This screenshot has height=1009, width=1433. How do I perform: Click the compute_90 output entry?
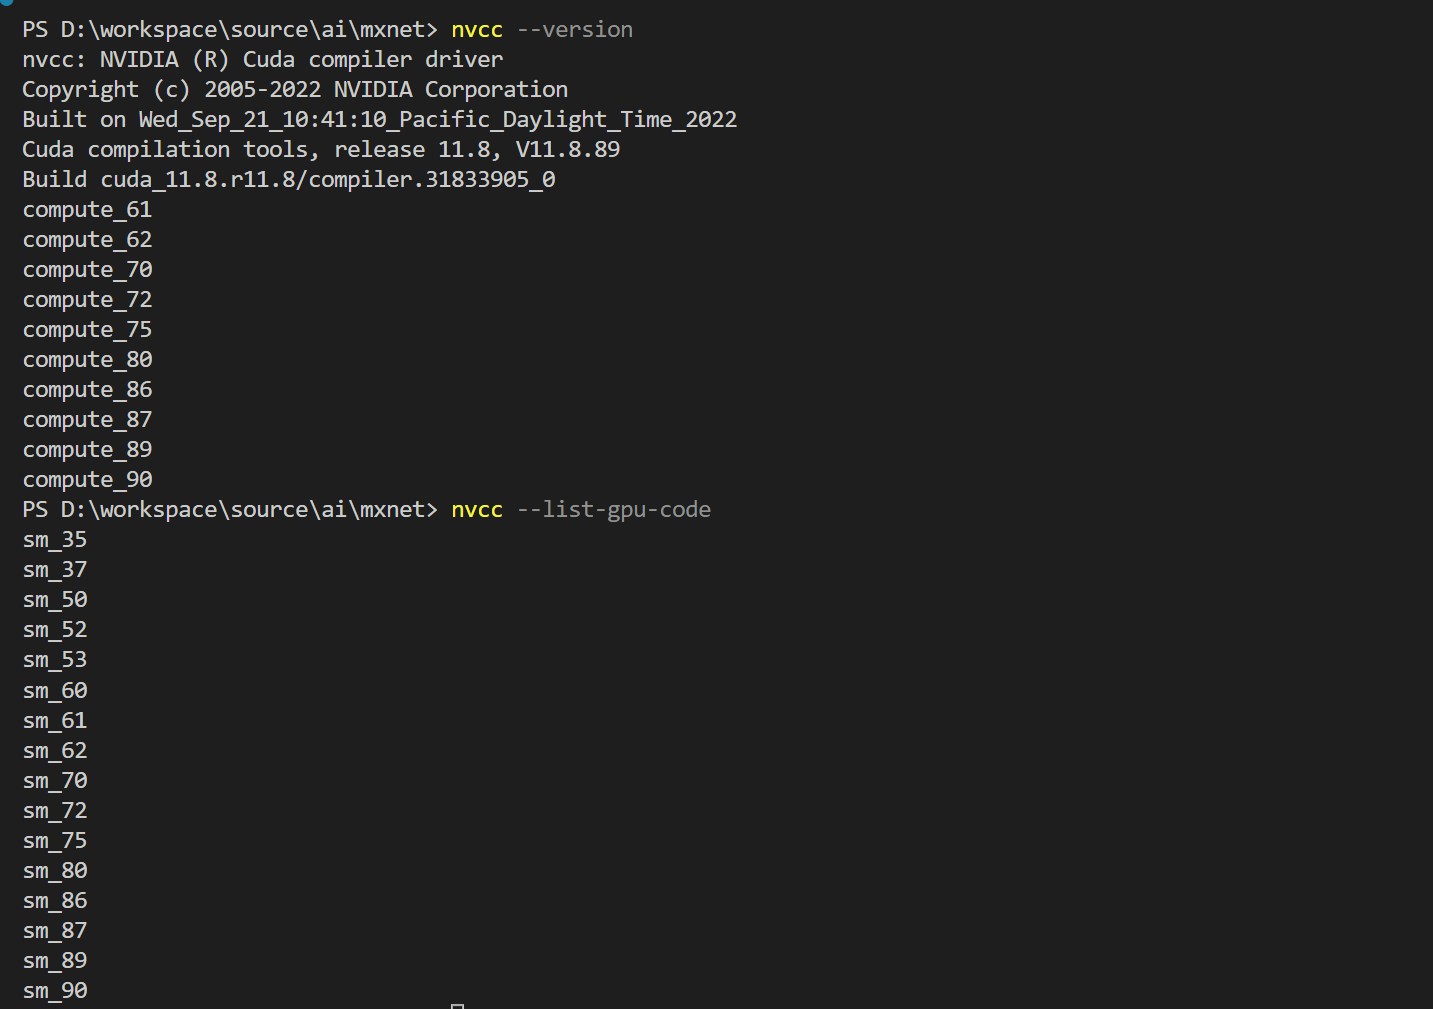pos(88,480)
